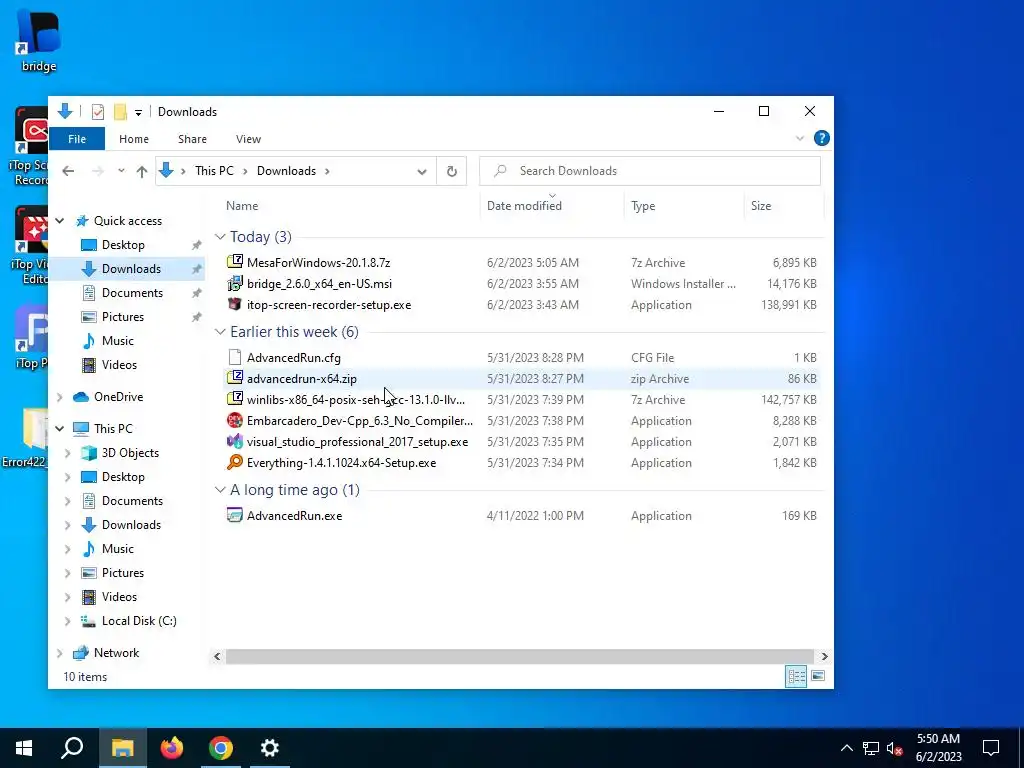
Task: Open Documents under Quick access
Action: point(132,293)
